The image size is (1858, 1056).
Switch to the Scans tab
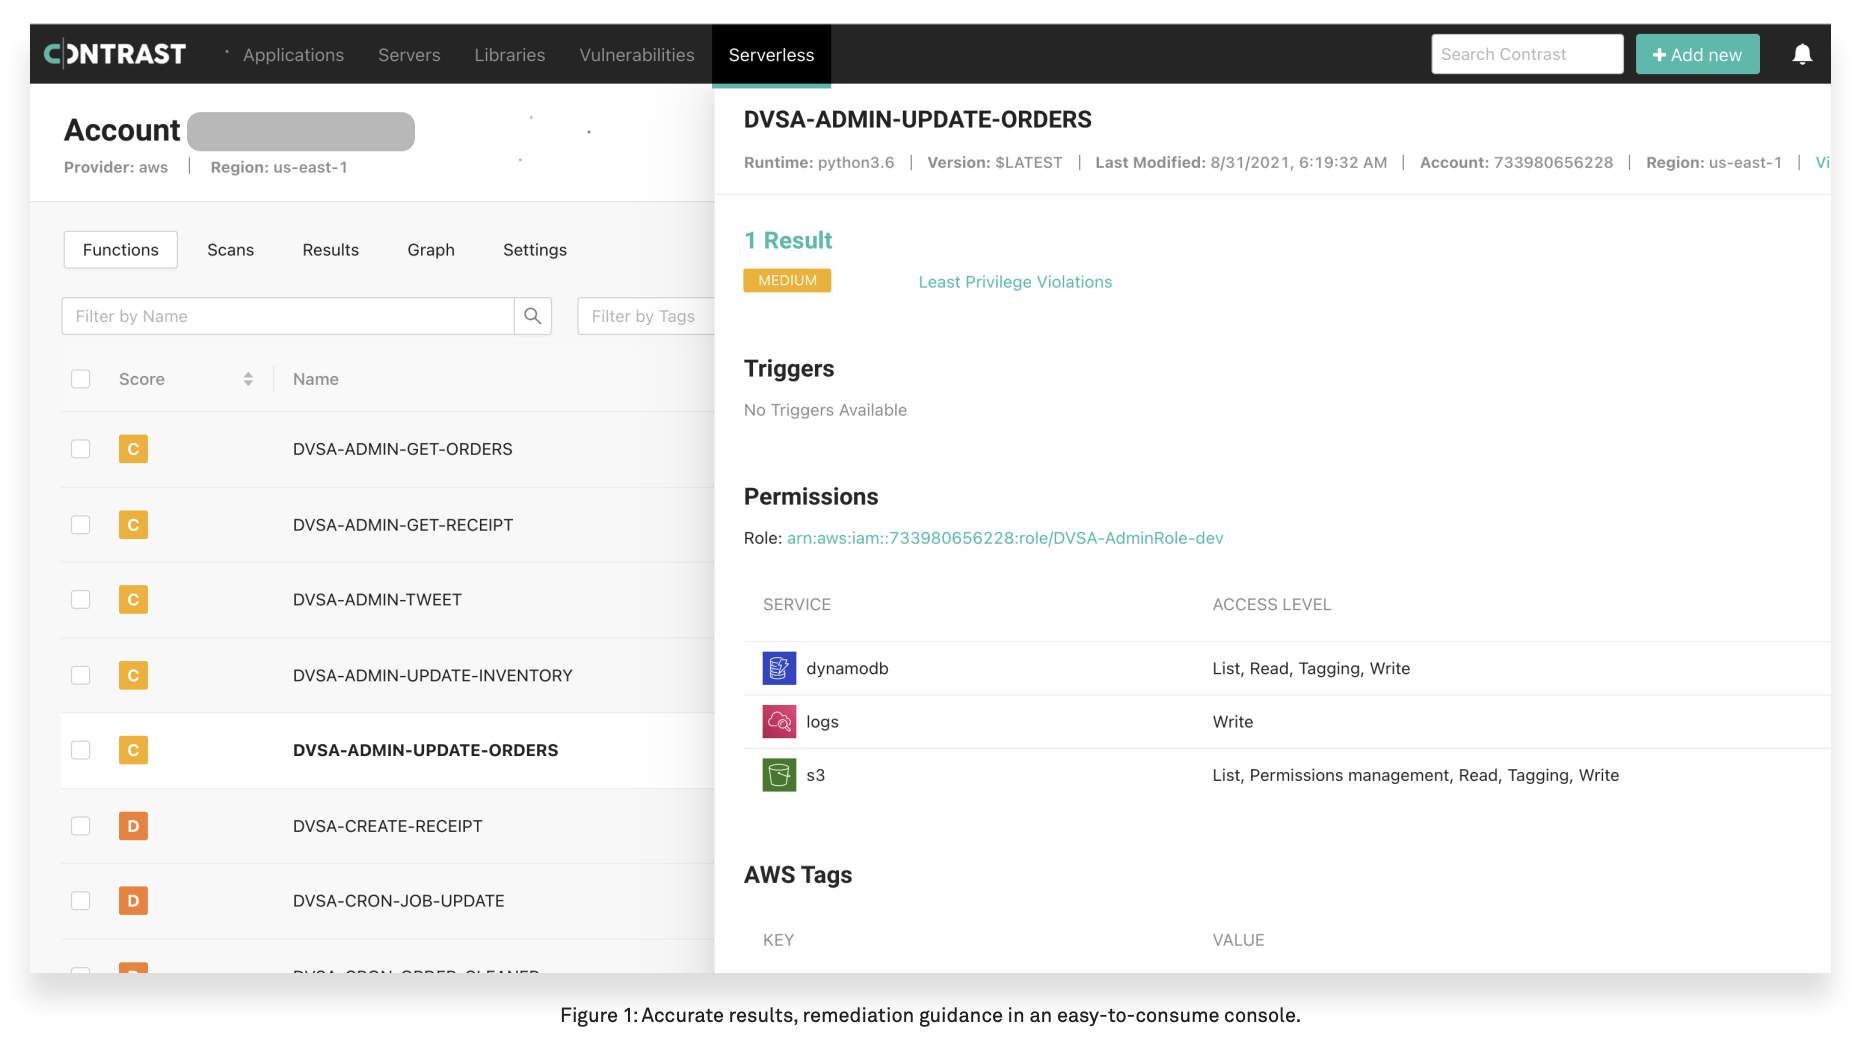[230, 250]
